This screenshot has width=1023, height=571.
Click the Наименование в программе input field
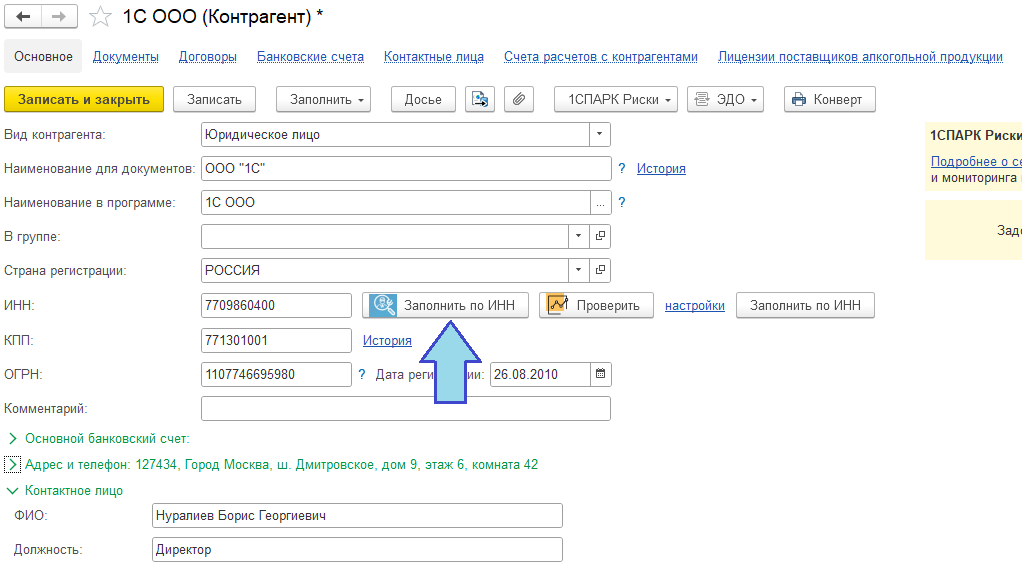click(x=395, y=202)
